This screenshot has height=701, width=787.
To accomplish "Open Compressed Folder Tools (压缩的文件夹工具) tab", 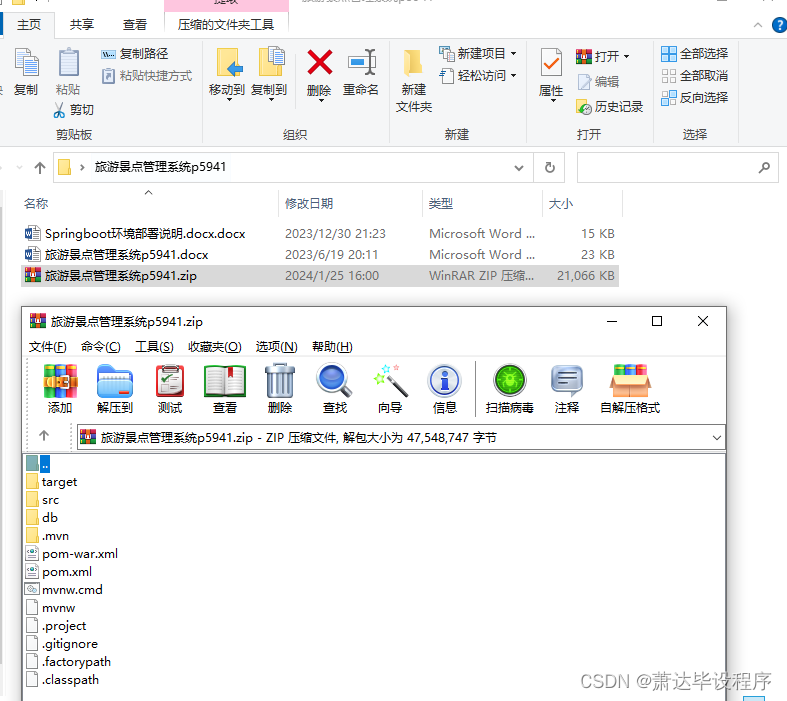I will pos(226,25).
